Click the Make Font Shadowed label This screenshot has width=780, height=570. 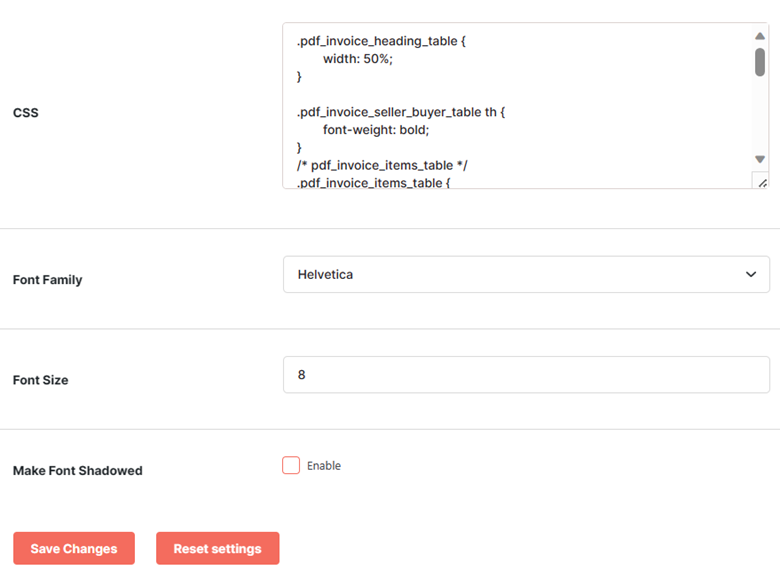[78, 471]
